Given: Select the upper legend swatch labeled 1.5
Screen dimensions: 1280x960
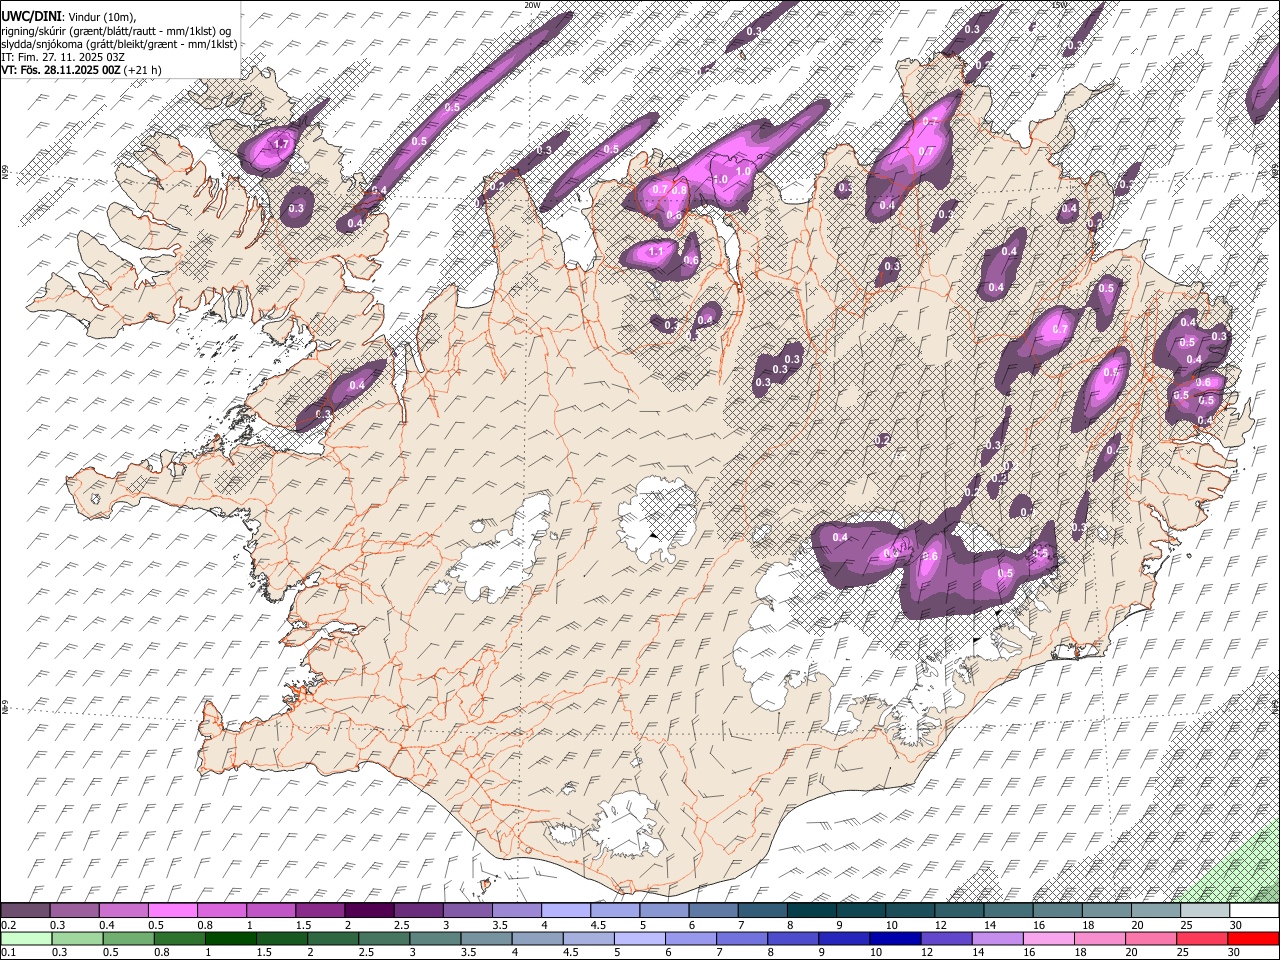Looking at the screenshot, I should tap(319, 911).
